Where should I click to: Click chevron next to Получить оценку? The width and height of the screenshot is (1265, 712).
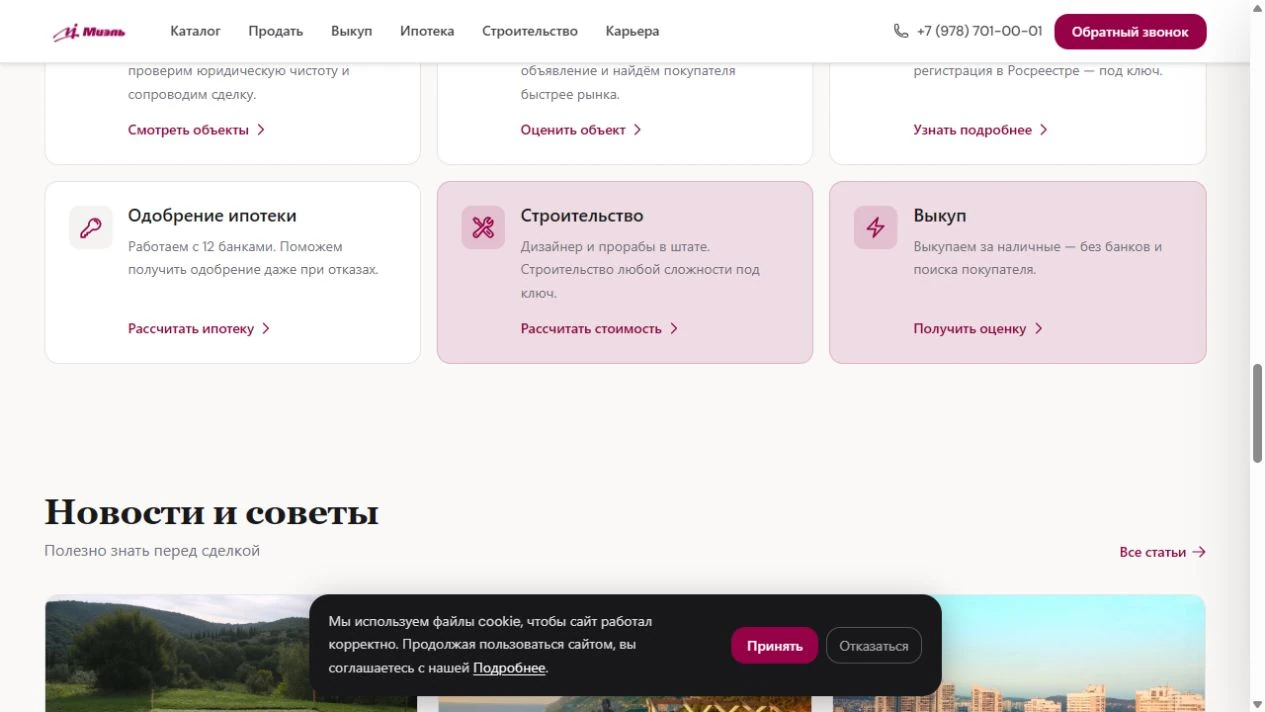1039,329
